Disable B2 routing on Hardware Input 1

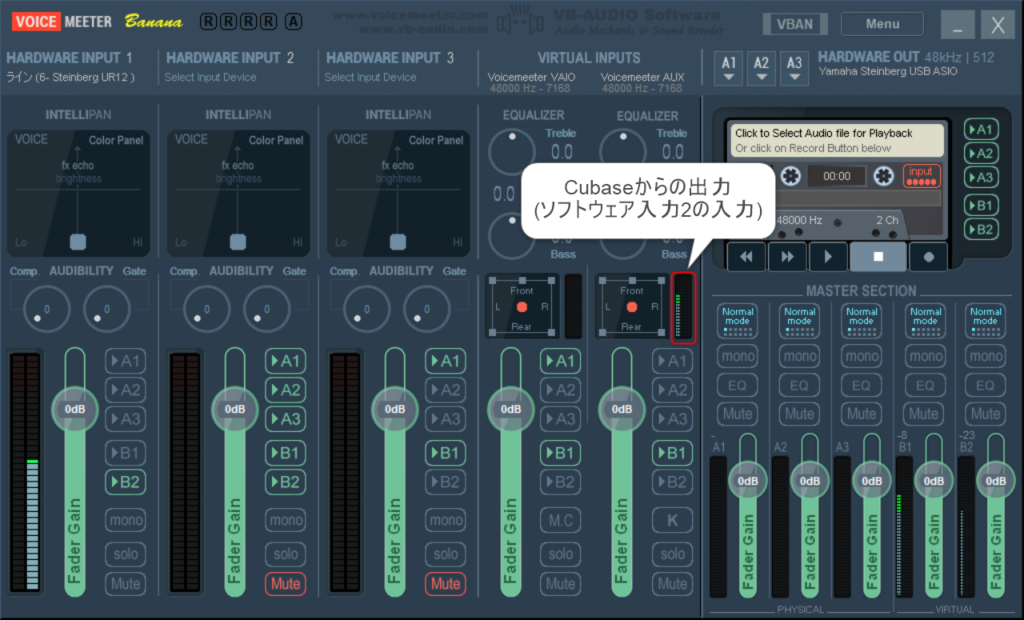coord(125,482)
